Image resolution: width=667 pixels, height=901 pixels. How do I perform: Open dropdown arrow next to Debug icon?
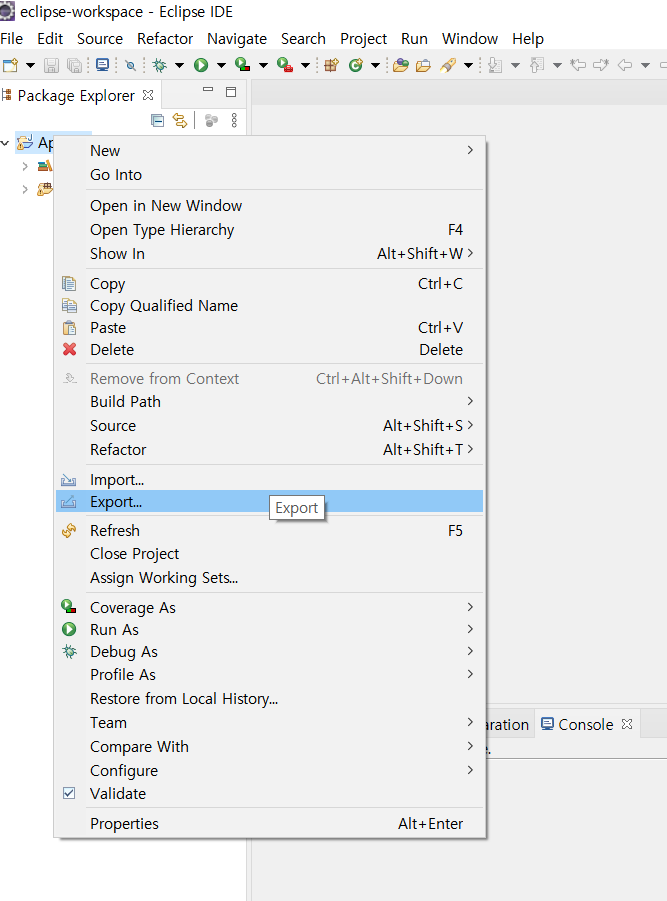pos(179,65)
